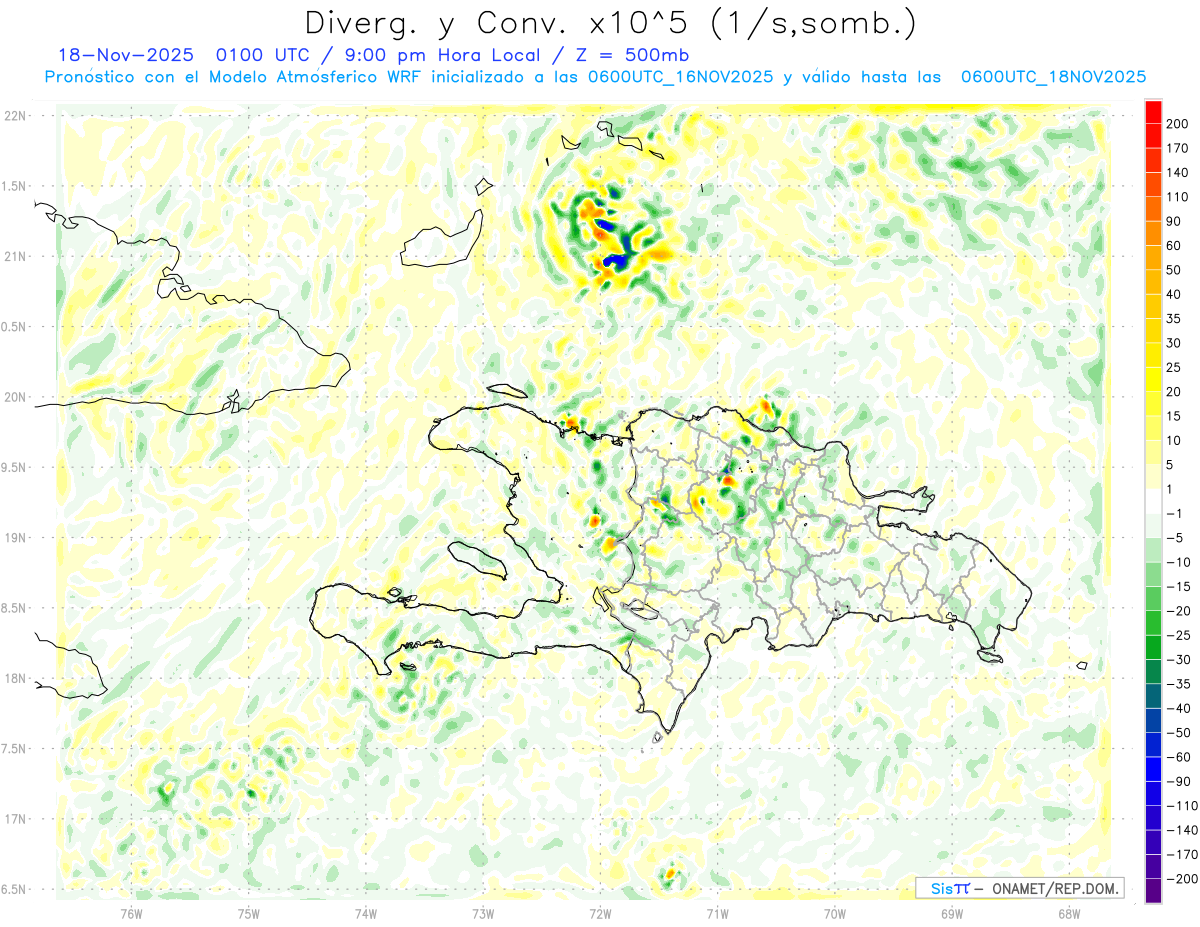Image resolution: width=1200 pixels, height=927 pixels.
Task: Click the "170" color scale label
Action: click(1177, 148)
